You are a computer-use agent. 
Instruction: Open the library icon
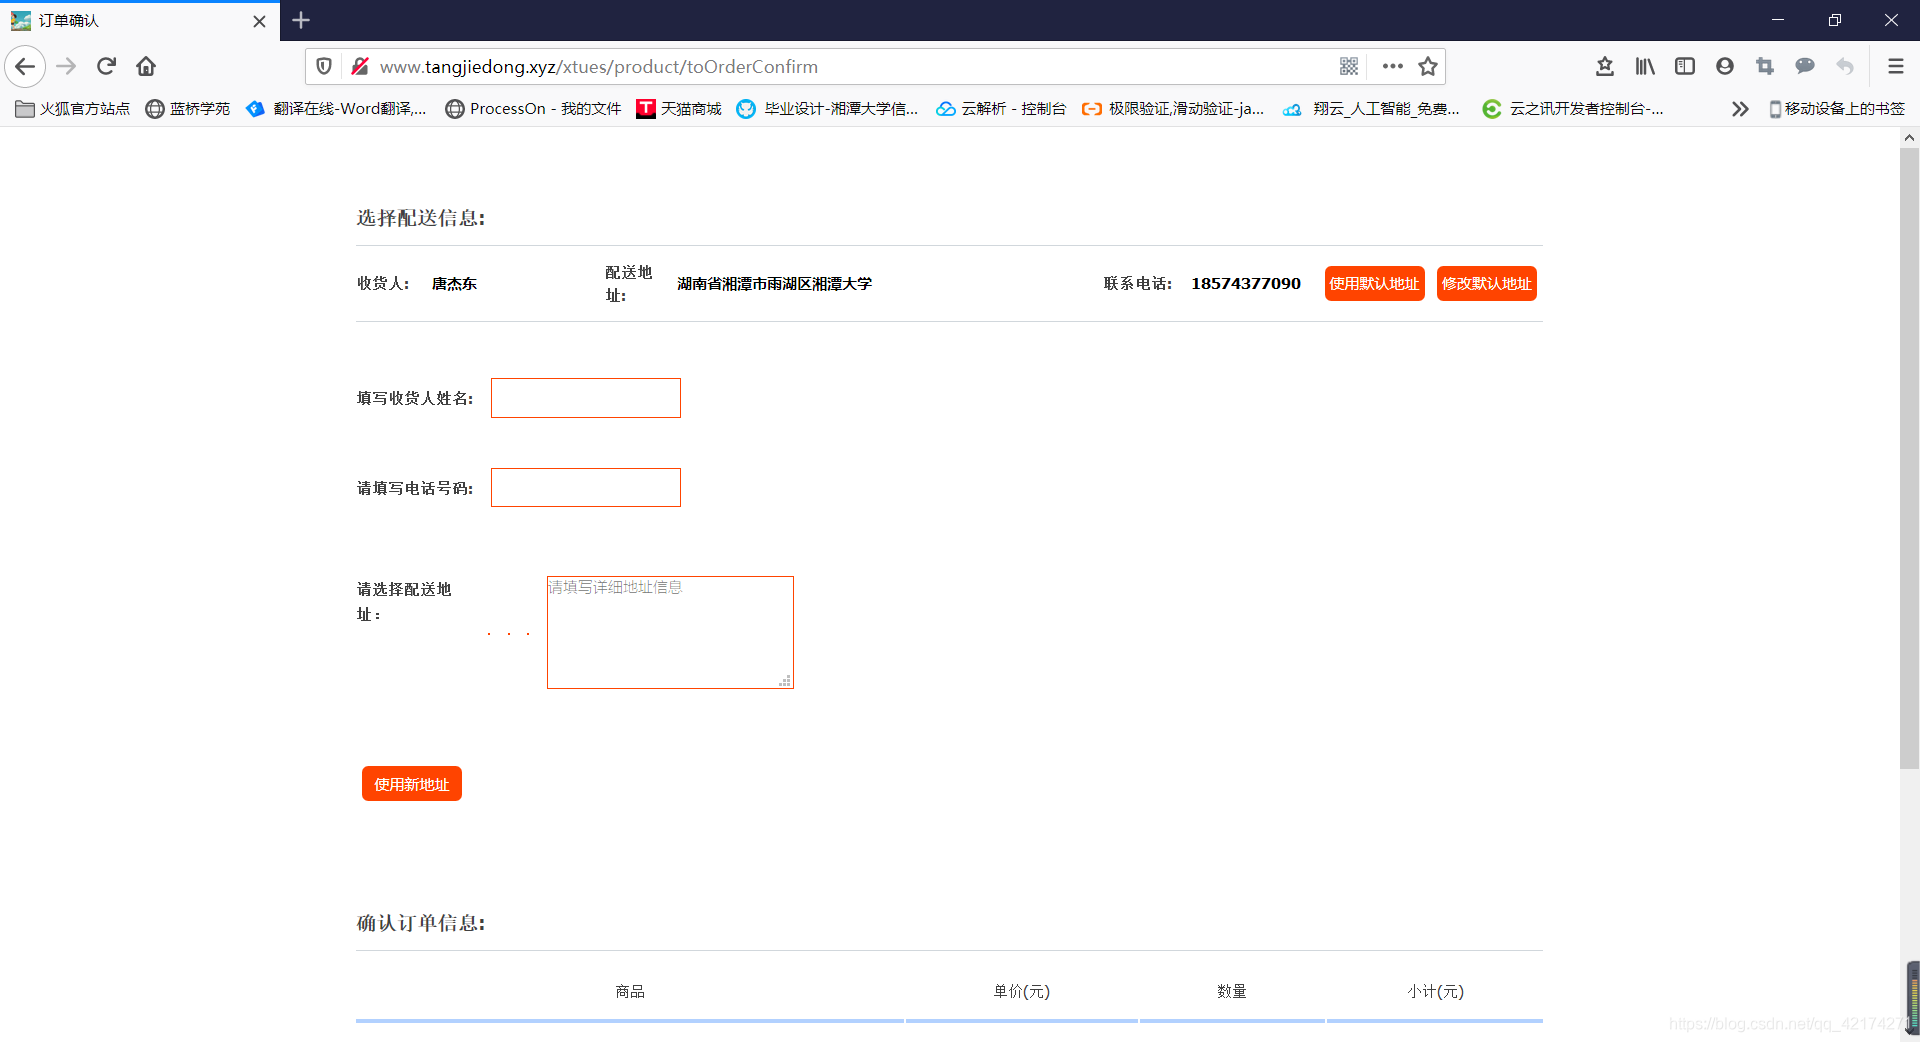(x=1645, y=67)
